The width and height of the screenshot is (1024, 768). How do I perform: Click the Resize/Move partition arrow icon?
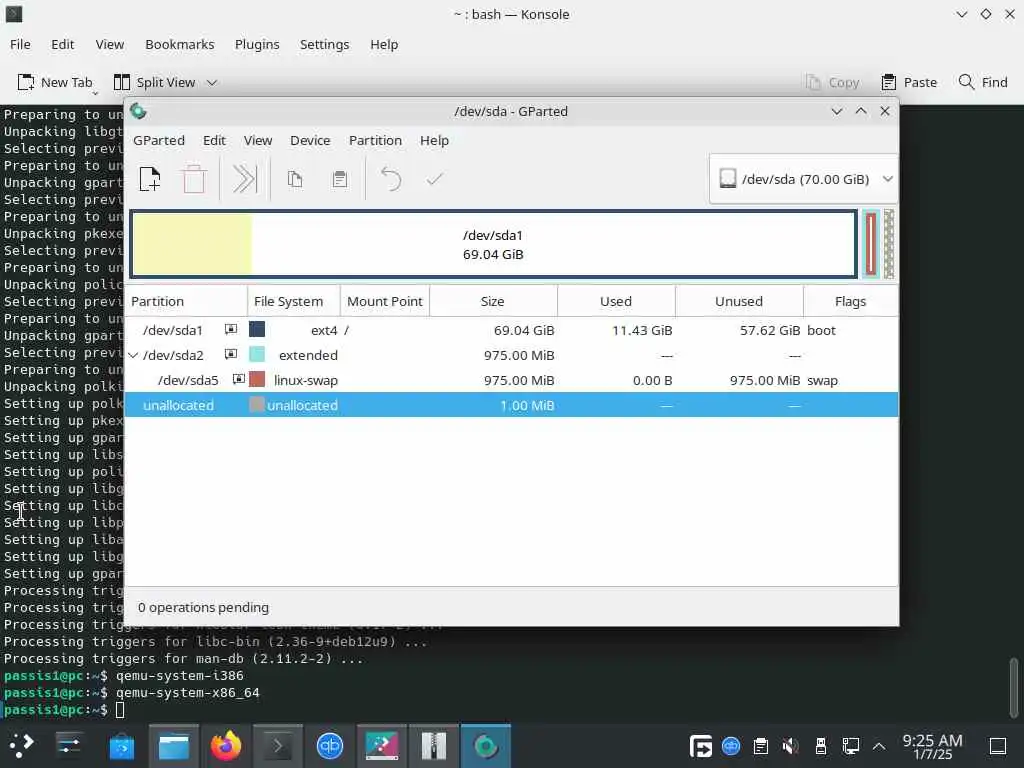[x=244, y=179]
